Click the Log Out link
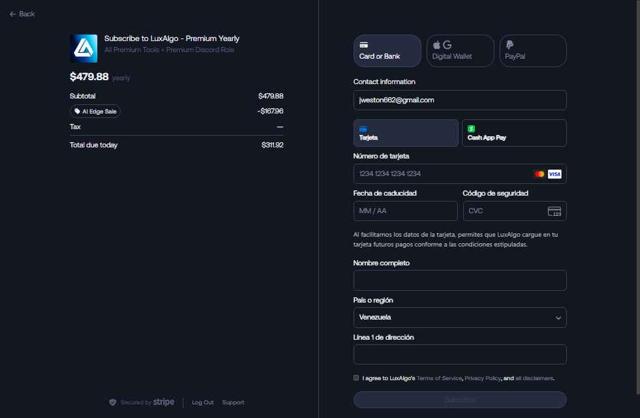Viewport: 640px width, 418px height. 202,402
